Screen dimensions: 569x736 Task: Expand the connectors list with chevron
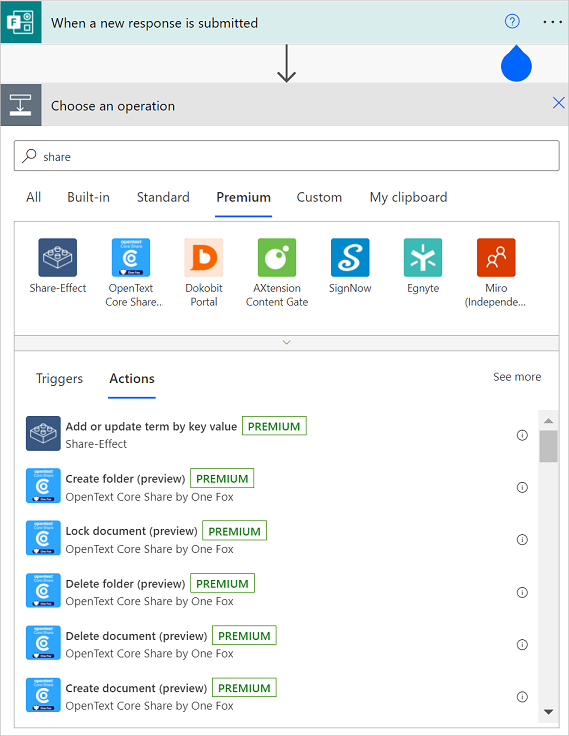pos(286,343)
